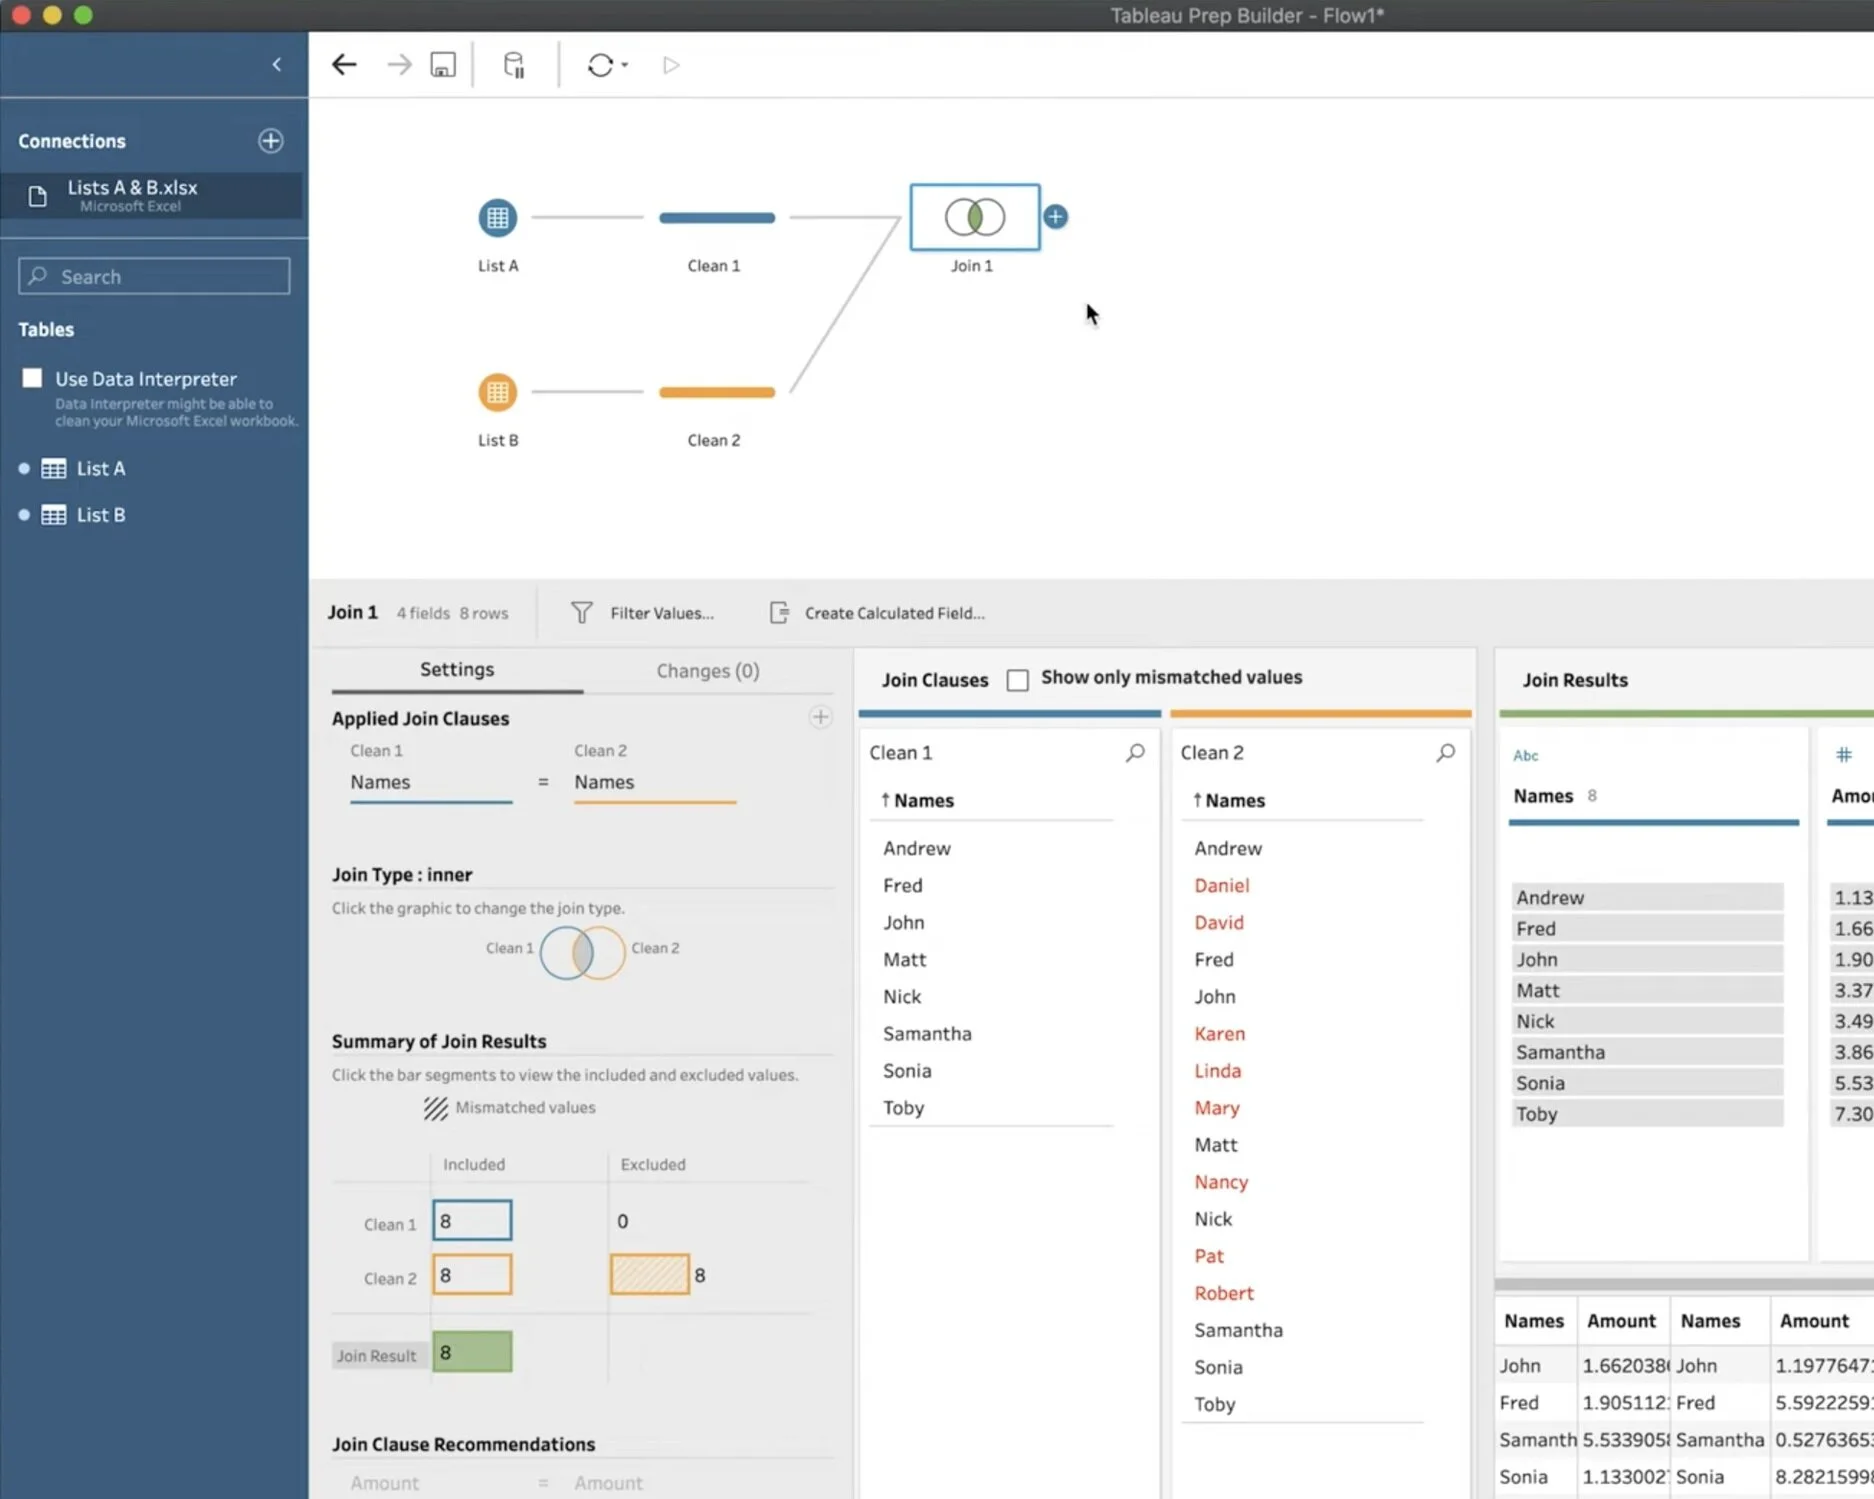The height and width of the screenshot is (1499, 1874).
Task: Refresh the flow data
Action: [x=600, y=65]
